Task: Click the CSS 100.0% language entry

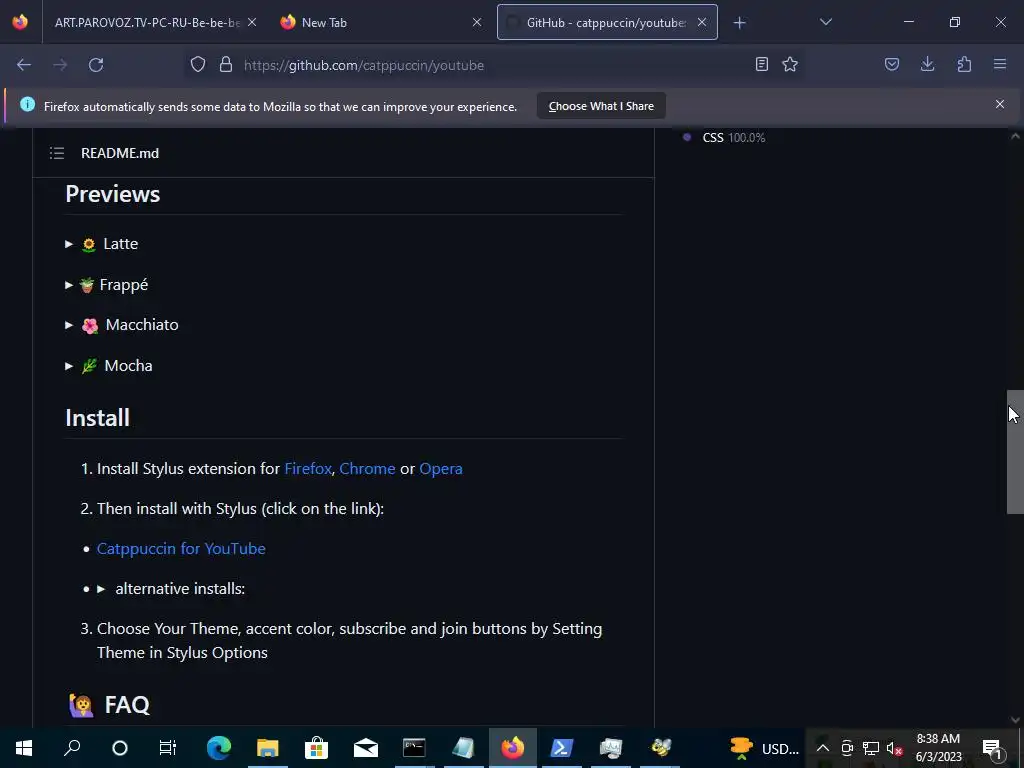Action: (x=733, y=137)
